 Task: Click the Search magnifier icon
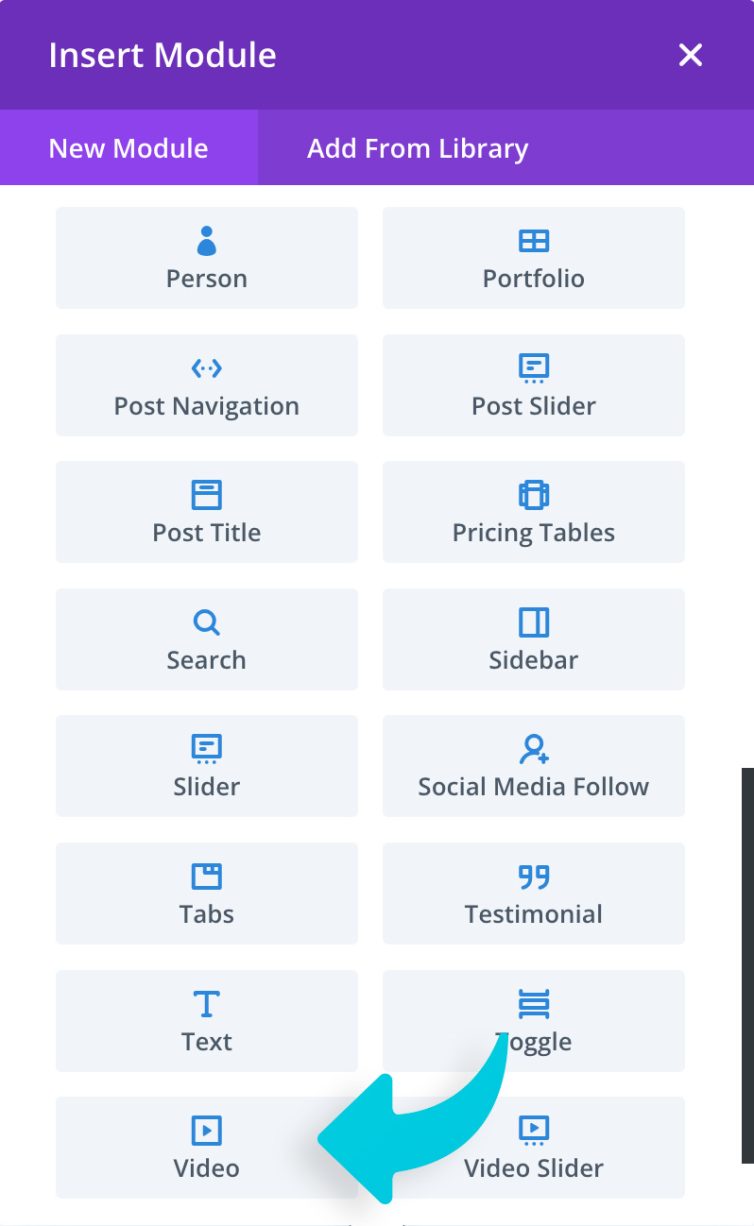click(x=206, y=623)
